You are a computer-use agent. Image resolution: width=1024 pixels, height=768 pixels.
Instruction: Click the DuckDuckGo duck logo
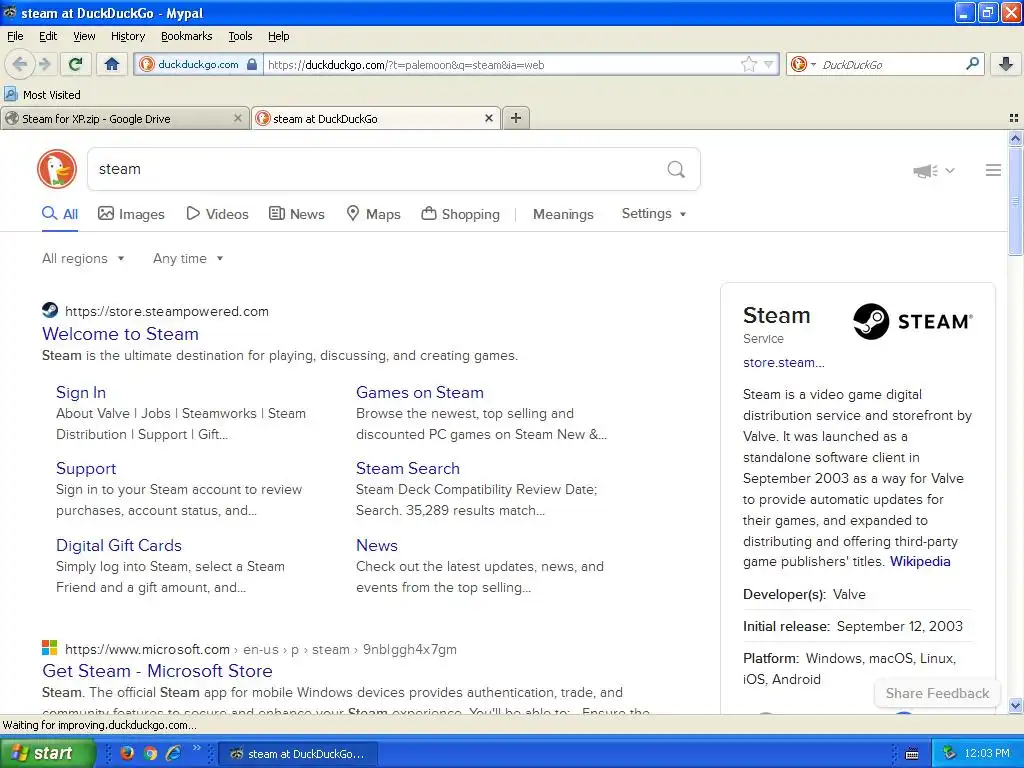point(57,168)
